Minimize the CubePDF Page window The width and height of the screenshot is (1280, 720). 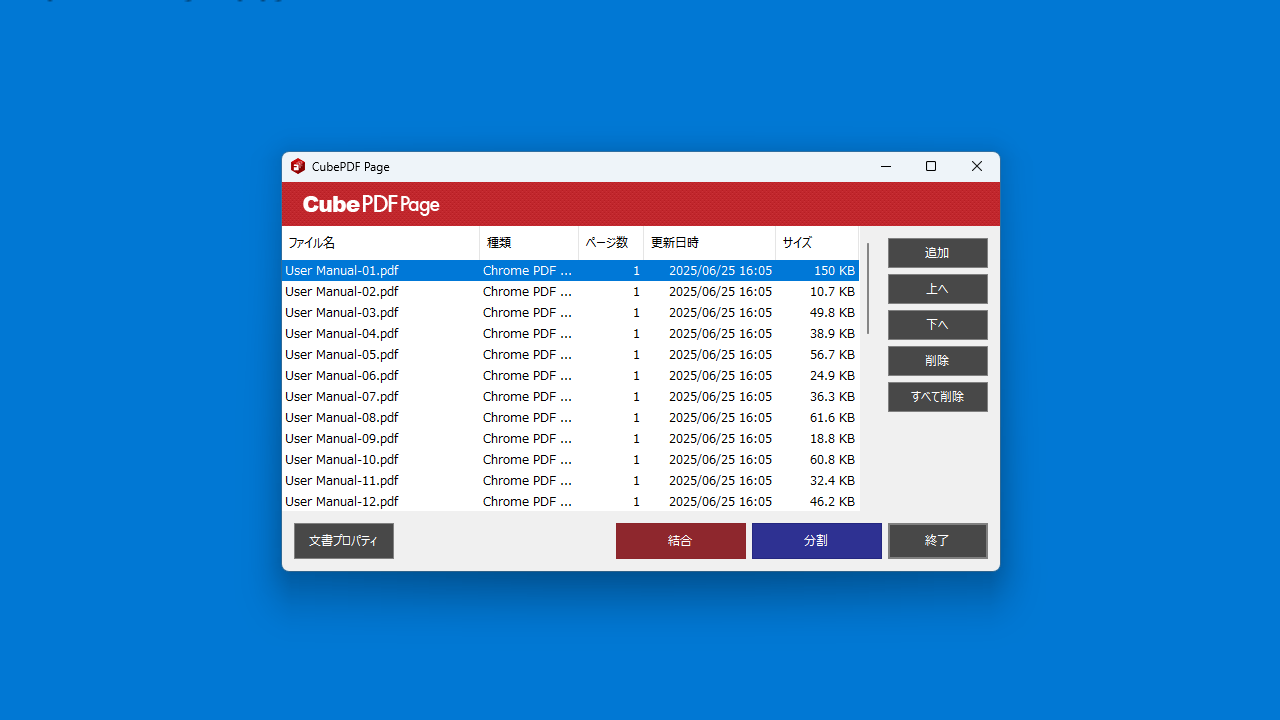click(x=886, y=167)
